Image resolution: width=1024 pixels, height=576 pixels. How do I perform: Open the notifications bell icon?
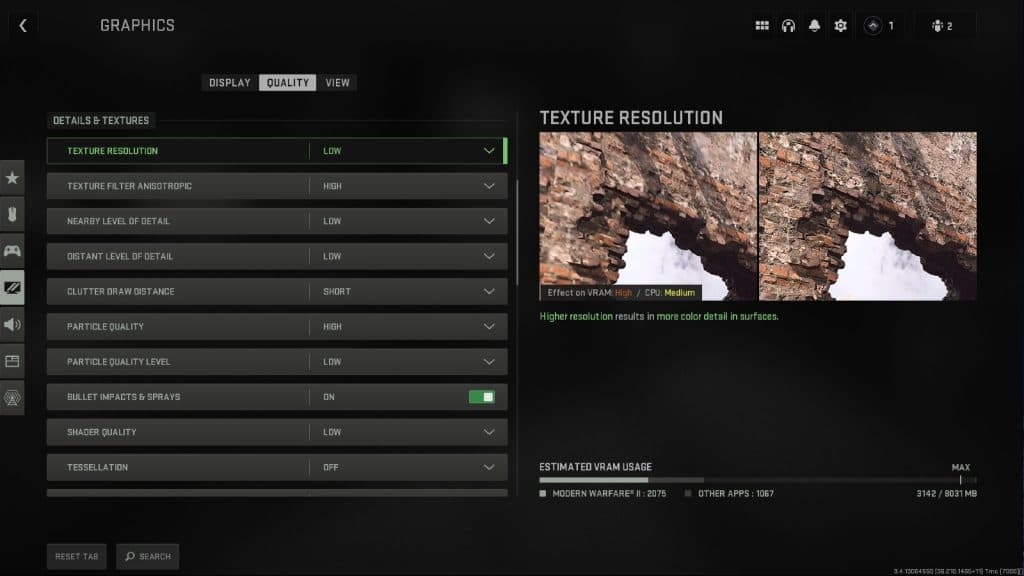coord(814,26)
